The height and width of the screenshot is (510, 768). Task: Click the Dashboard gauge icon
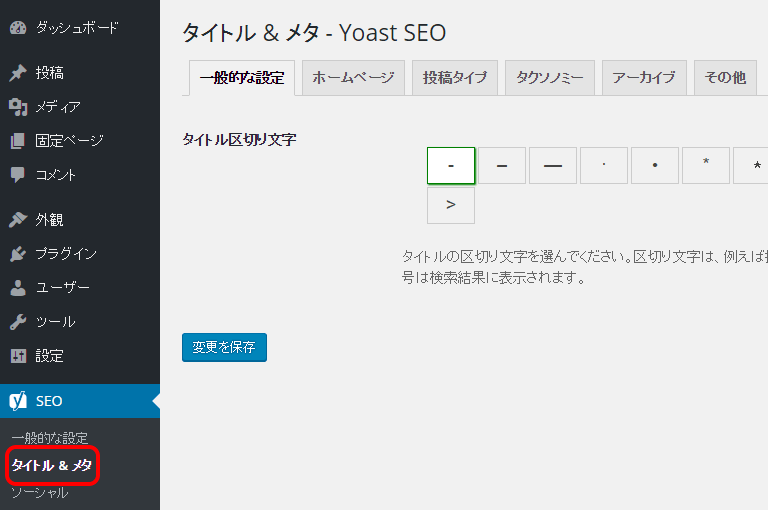click(x=18, y=28)
